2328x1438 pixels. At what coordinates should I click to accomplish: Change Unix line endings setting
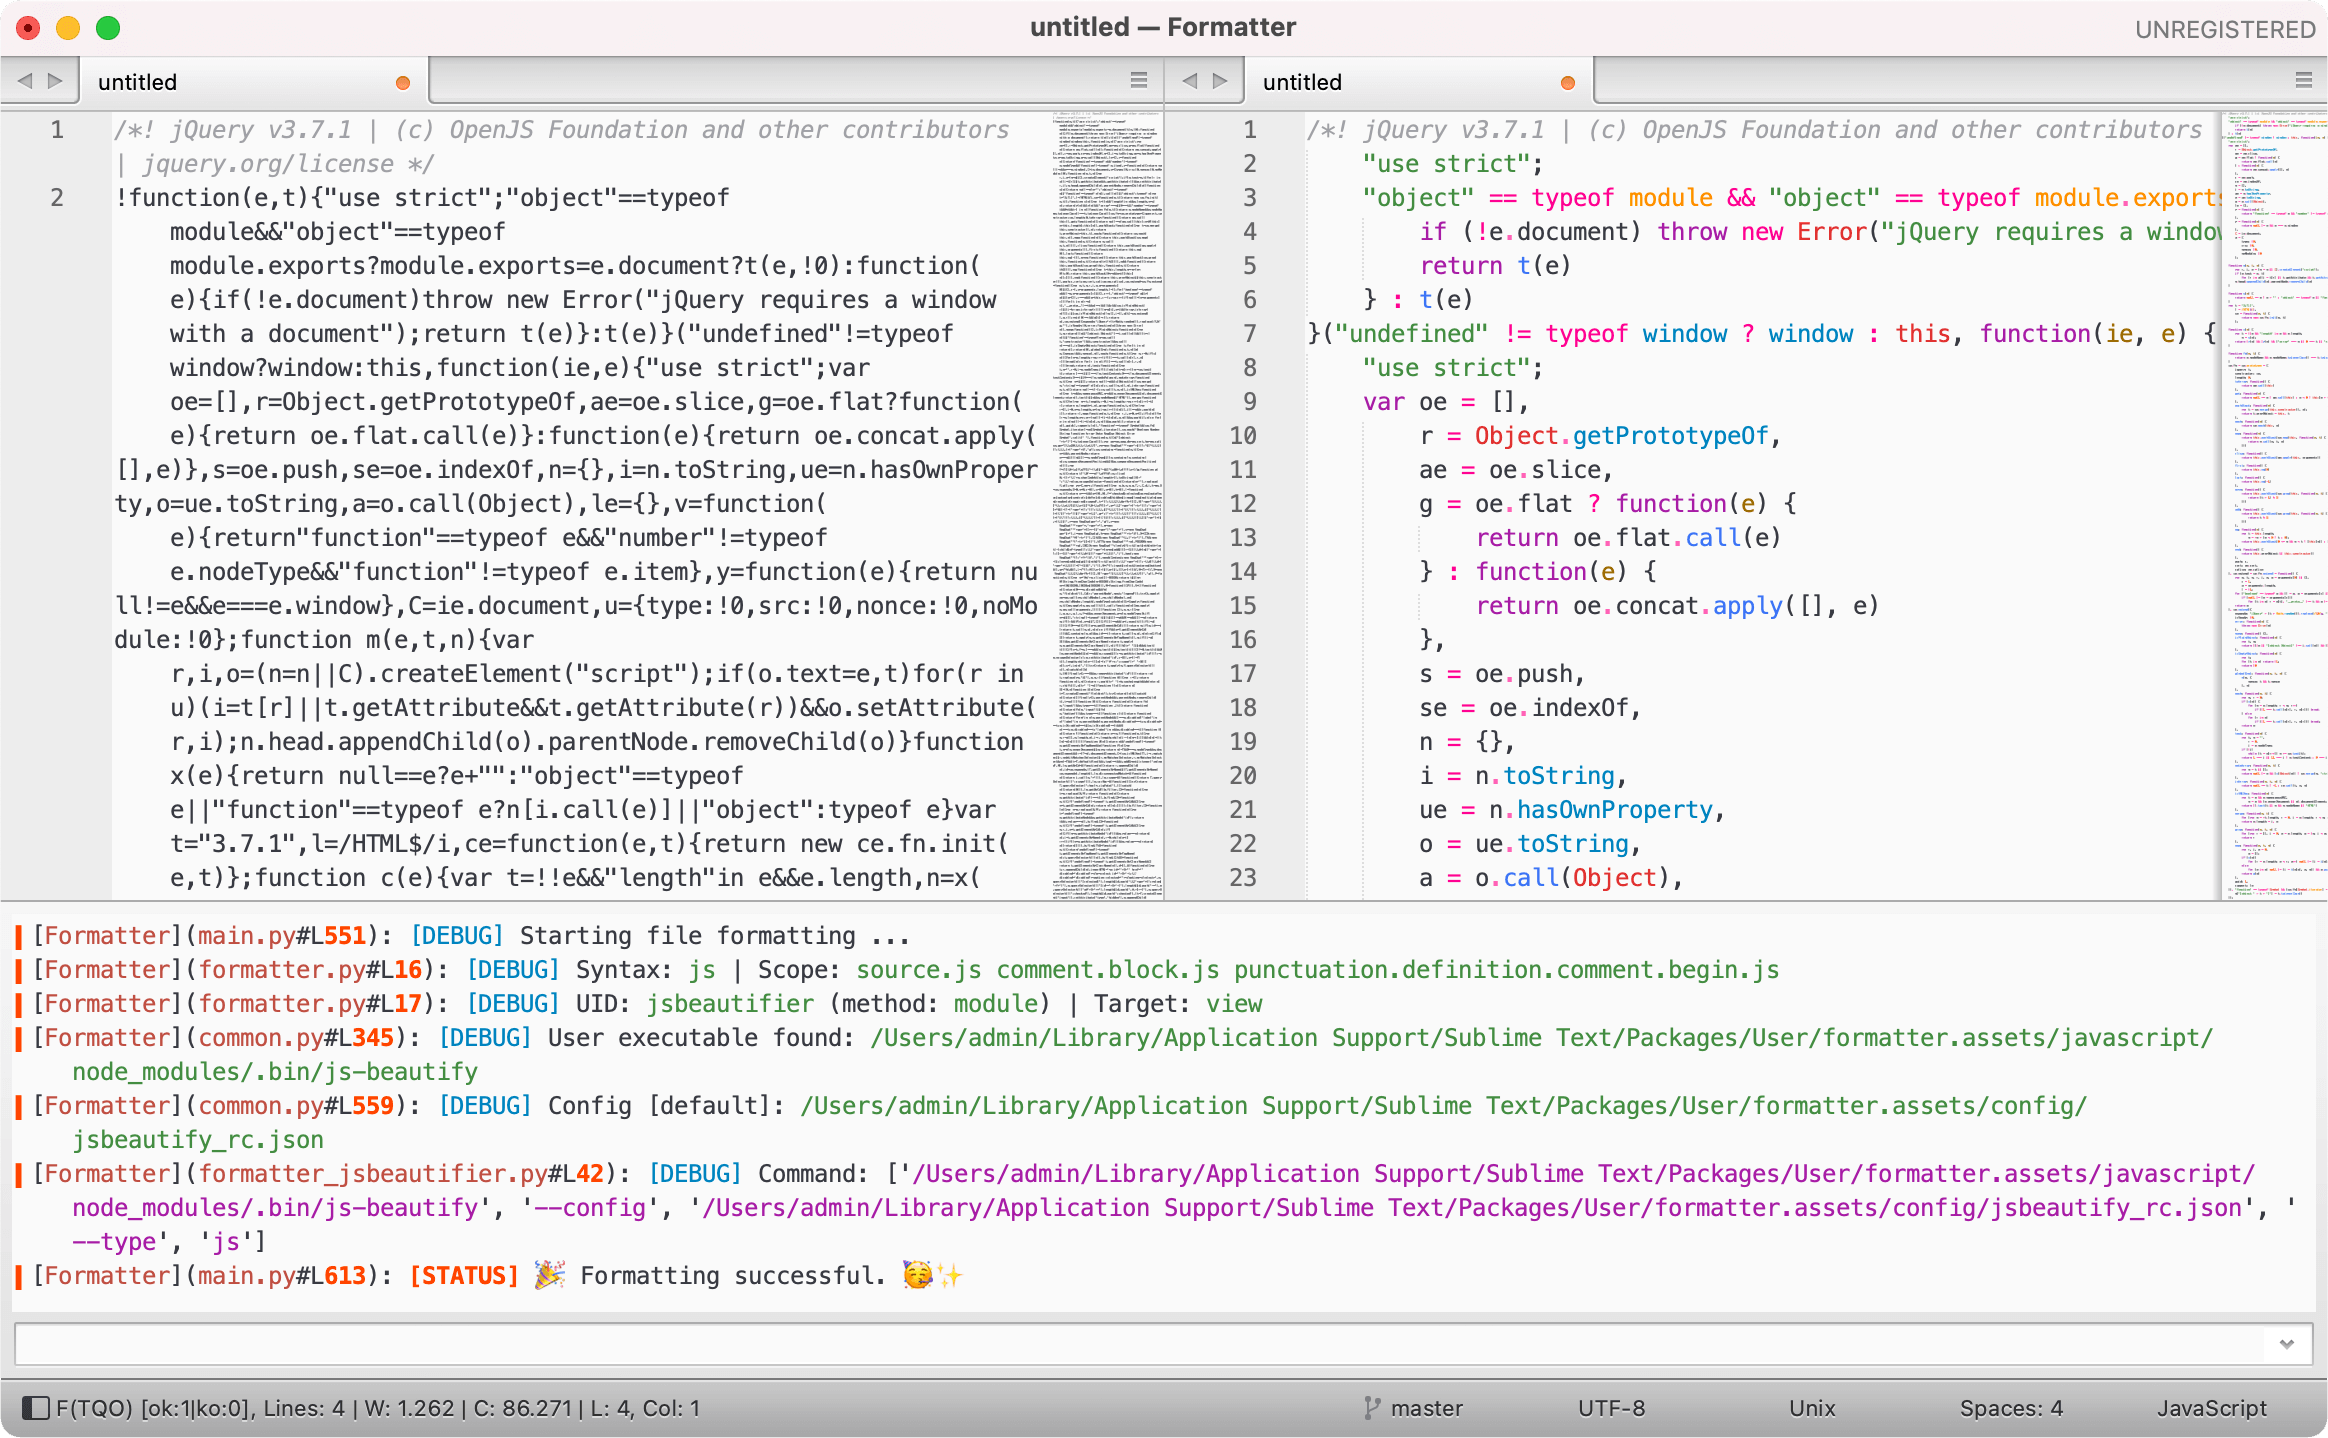[x=1812, y=1408]
